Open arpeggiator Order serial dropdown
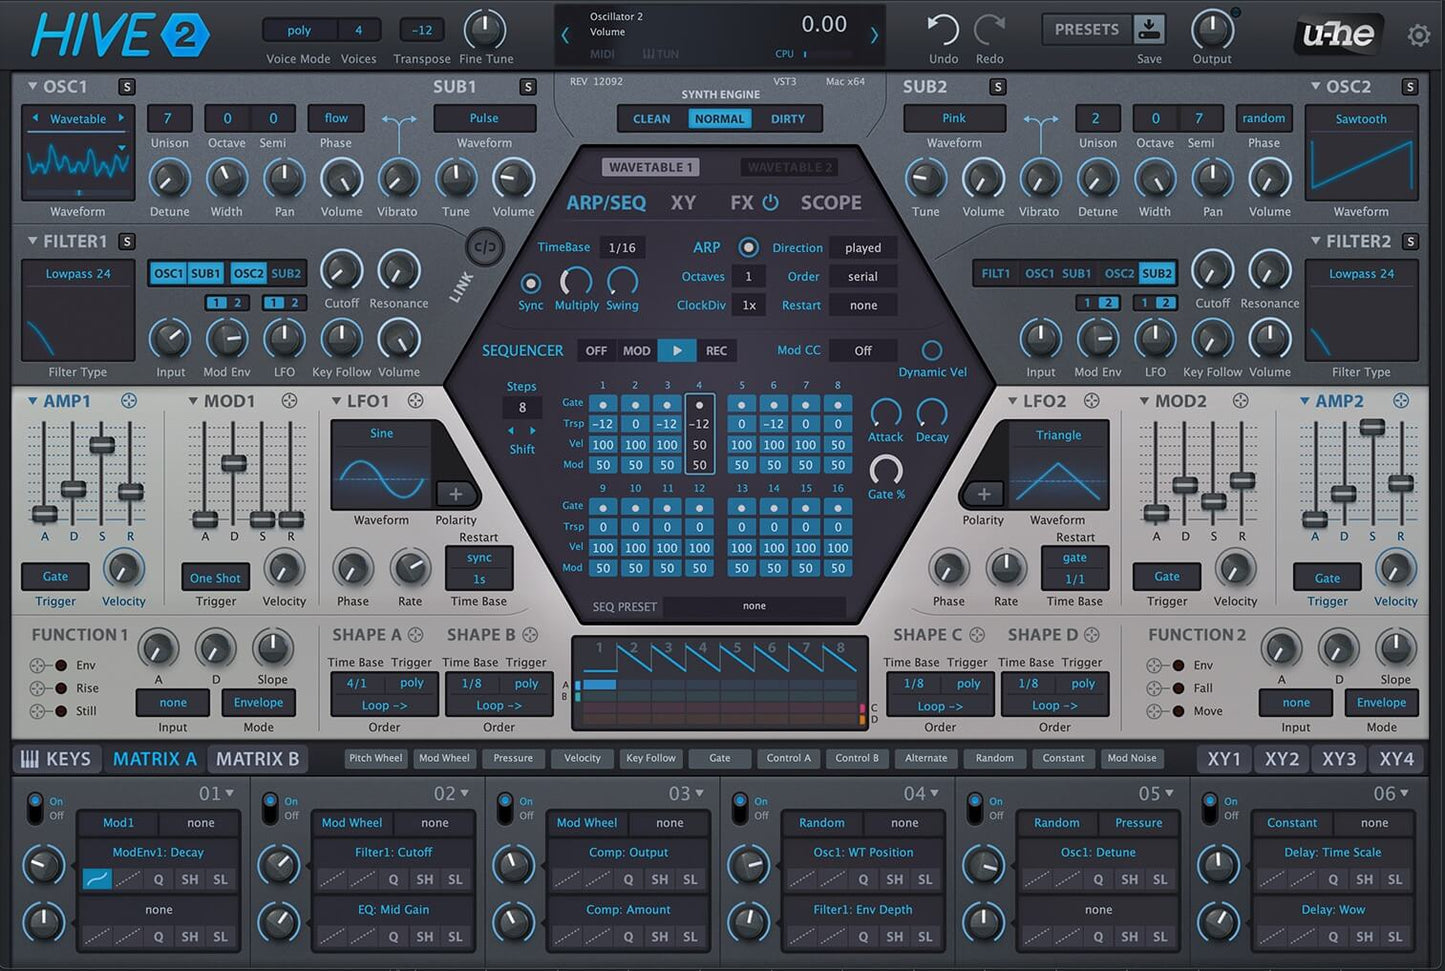This screenshot has width=1445, height=971. (863, 277)
